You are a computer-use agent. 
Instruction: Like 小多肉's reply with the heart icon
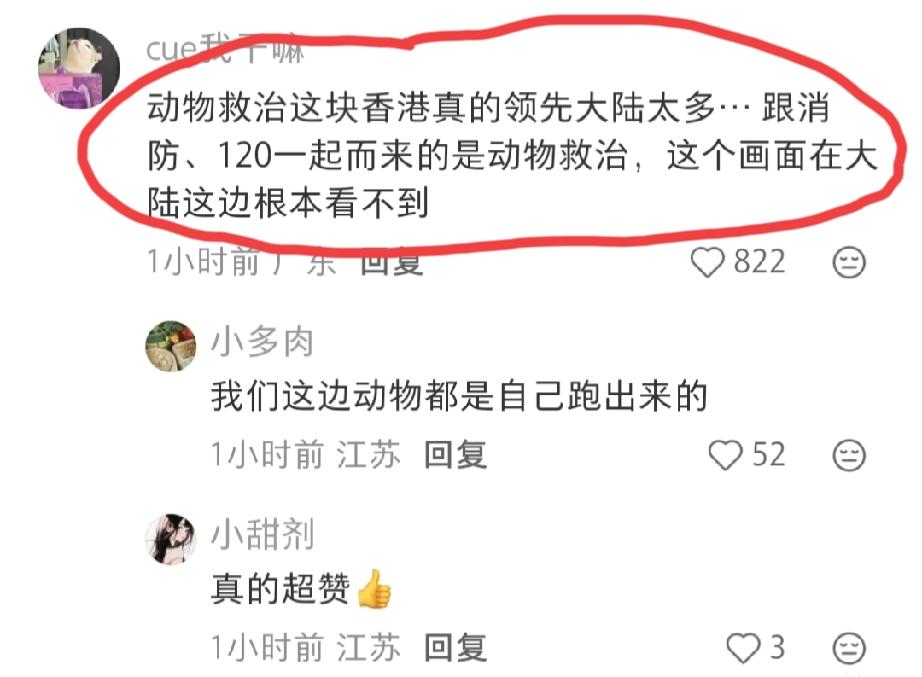tap(725, 455)
